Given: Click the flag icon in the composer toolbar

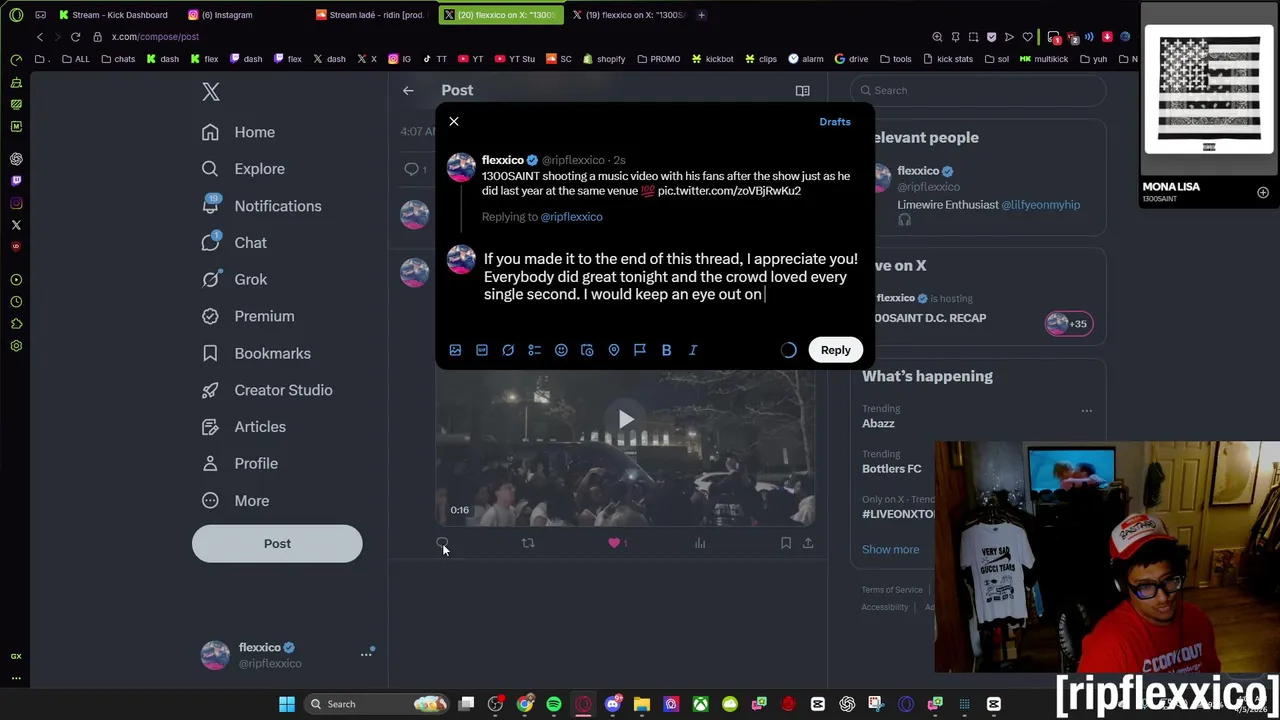Looking at the screenshot, I should (x=640, y=350).
